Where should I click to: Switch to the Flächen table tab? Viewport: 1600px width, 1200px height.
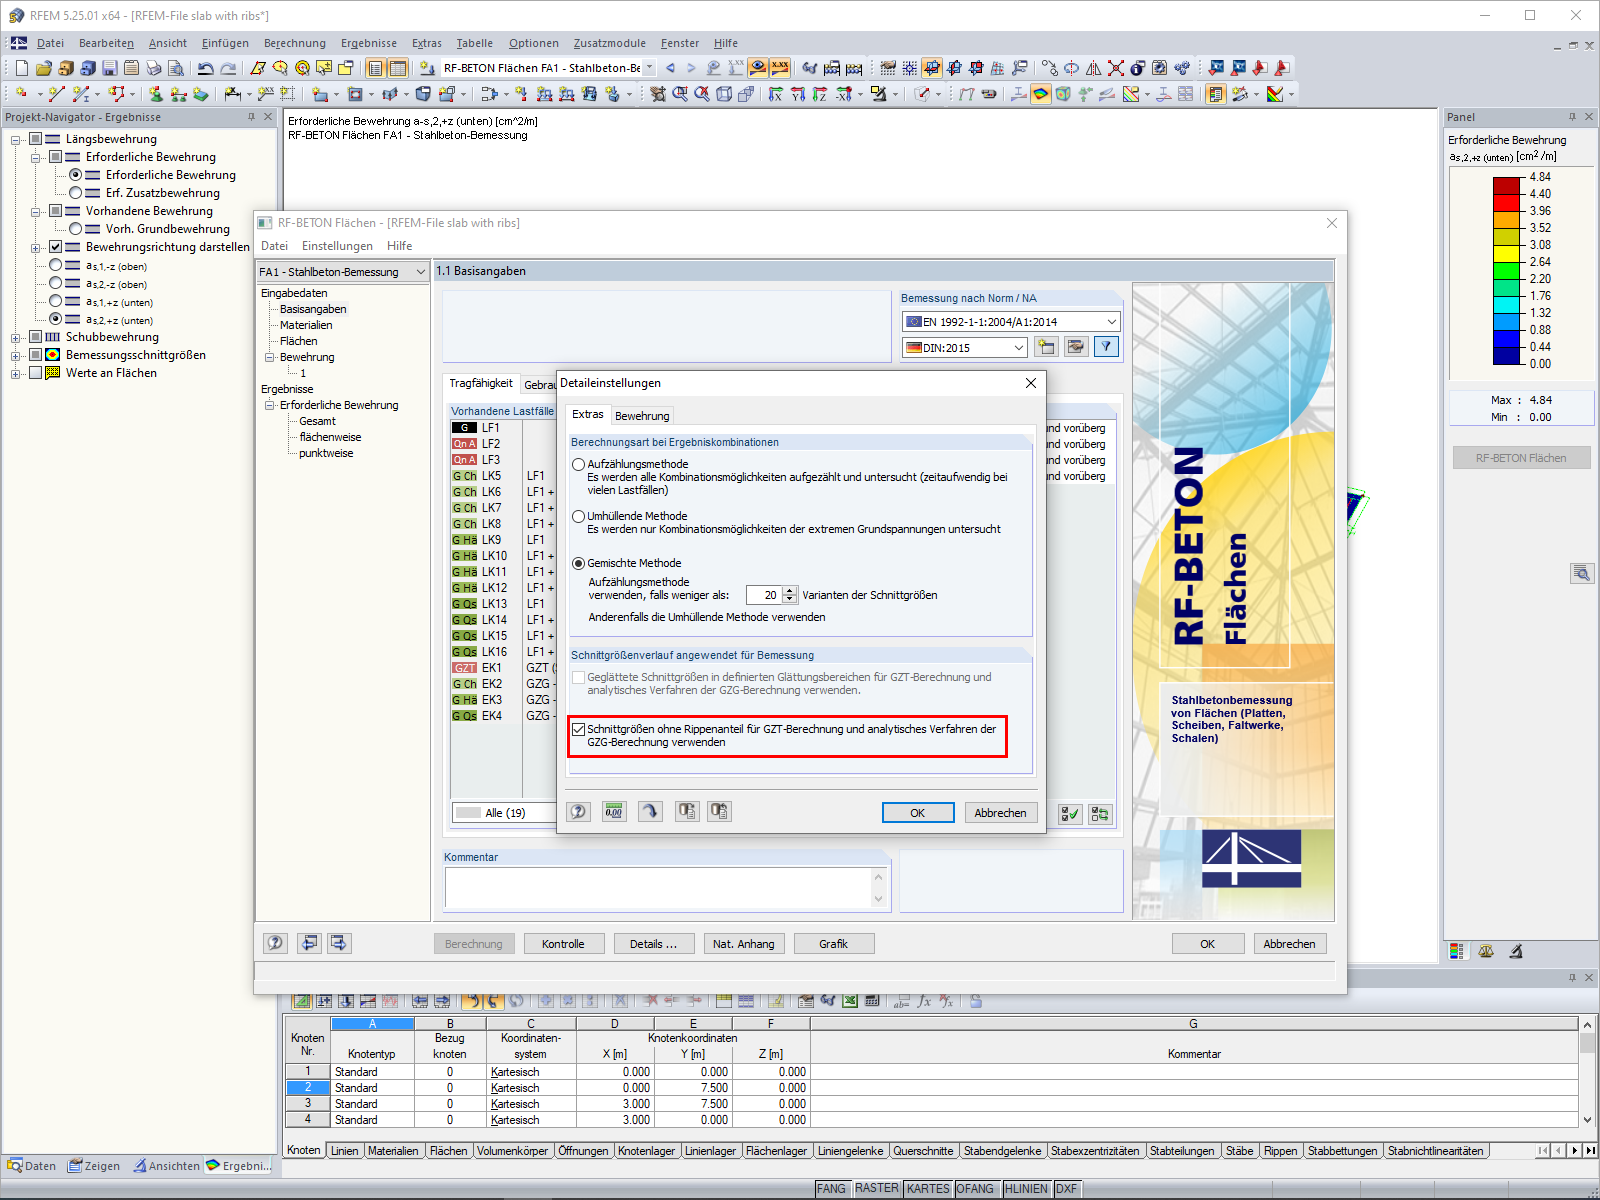coord(448,1151)
